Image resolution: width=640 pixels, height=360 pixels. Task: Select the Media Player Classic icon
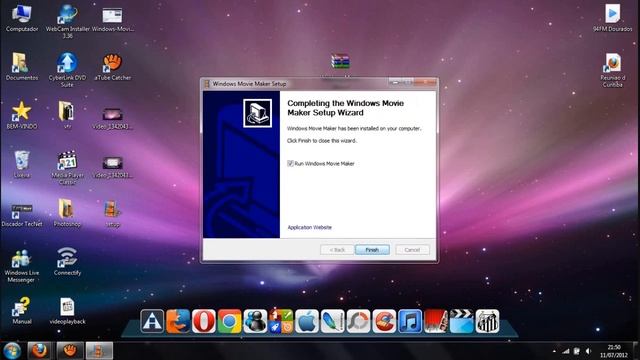tap(67, 167)
